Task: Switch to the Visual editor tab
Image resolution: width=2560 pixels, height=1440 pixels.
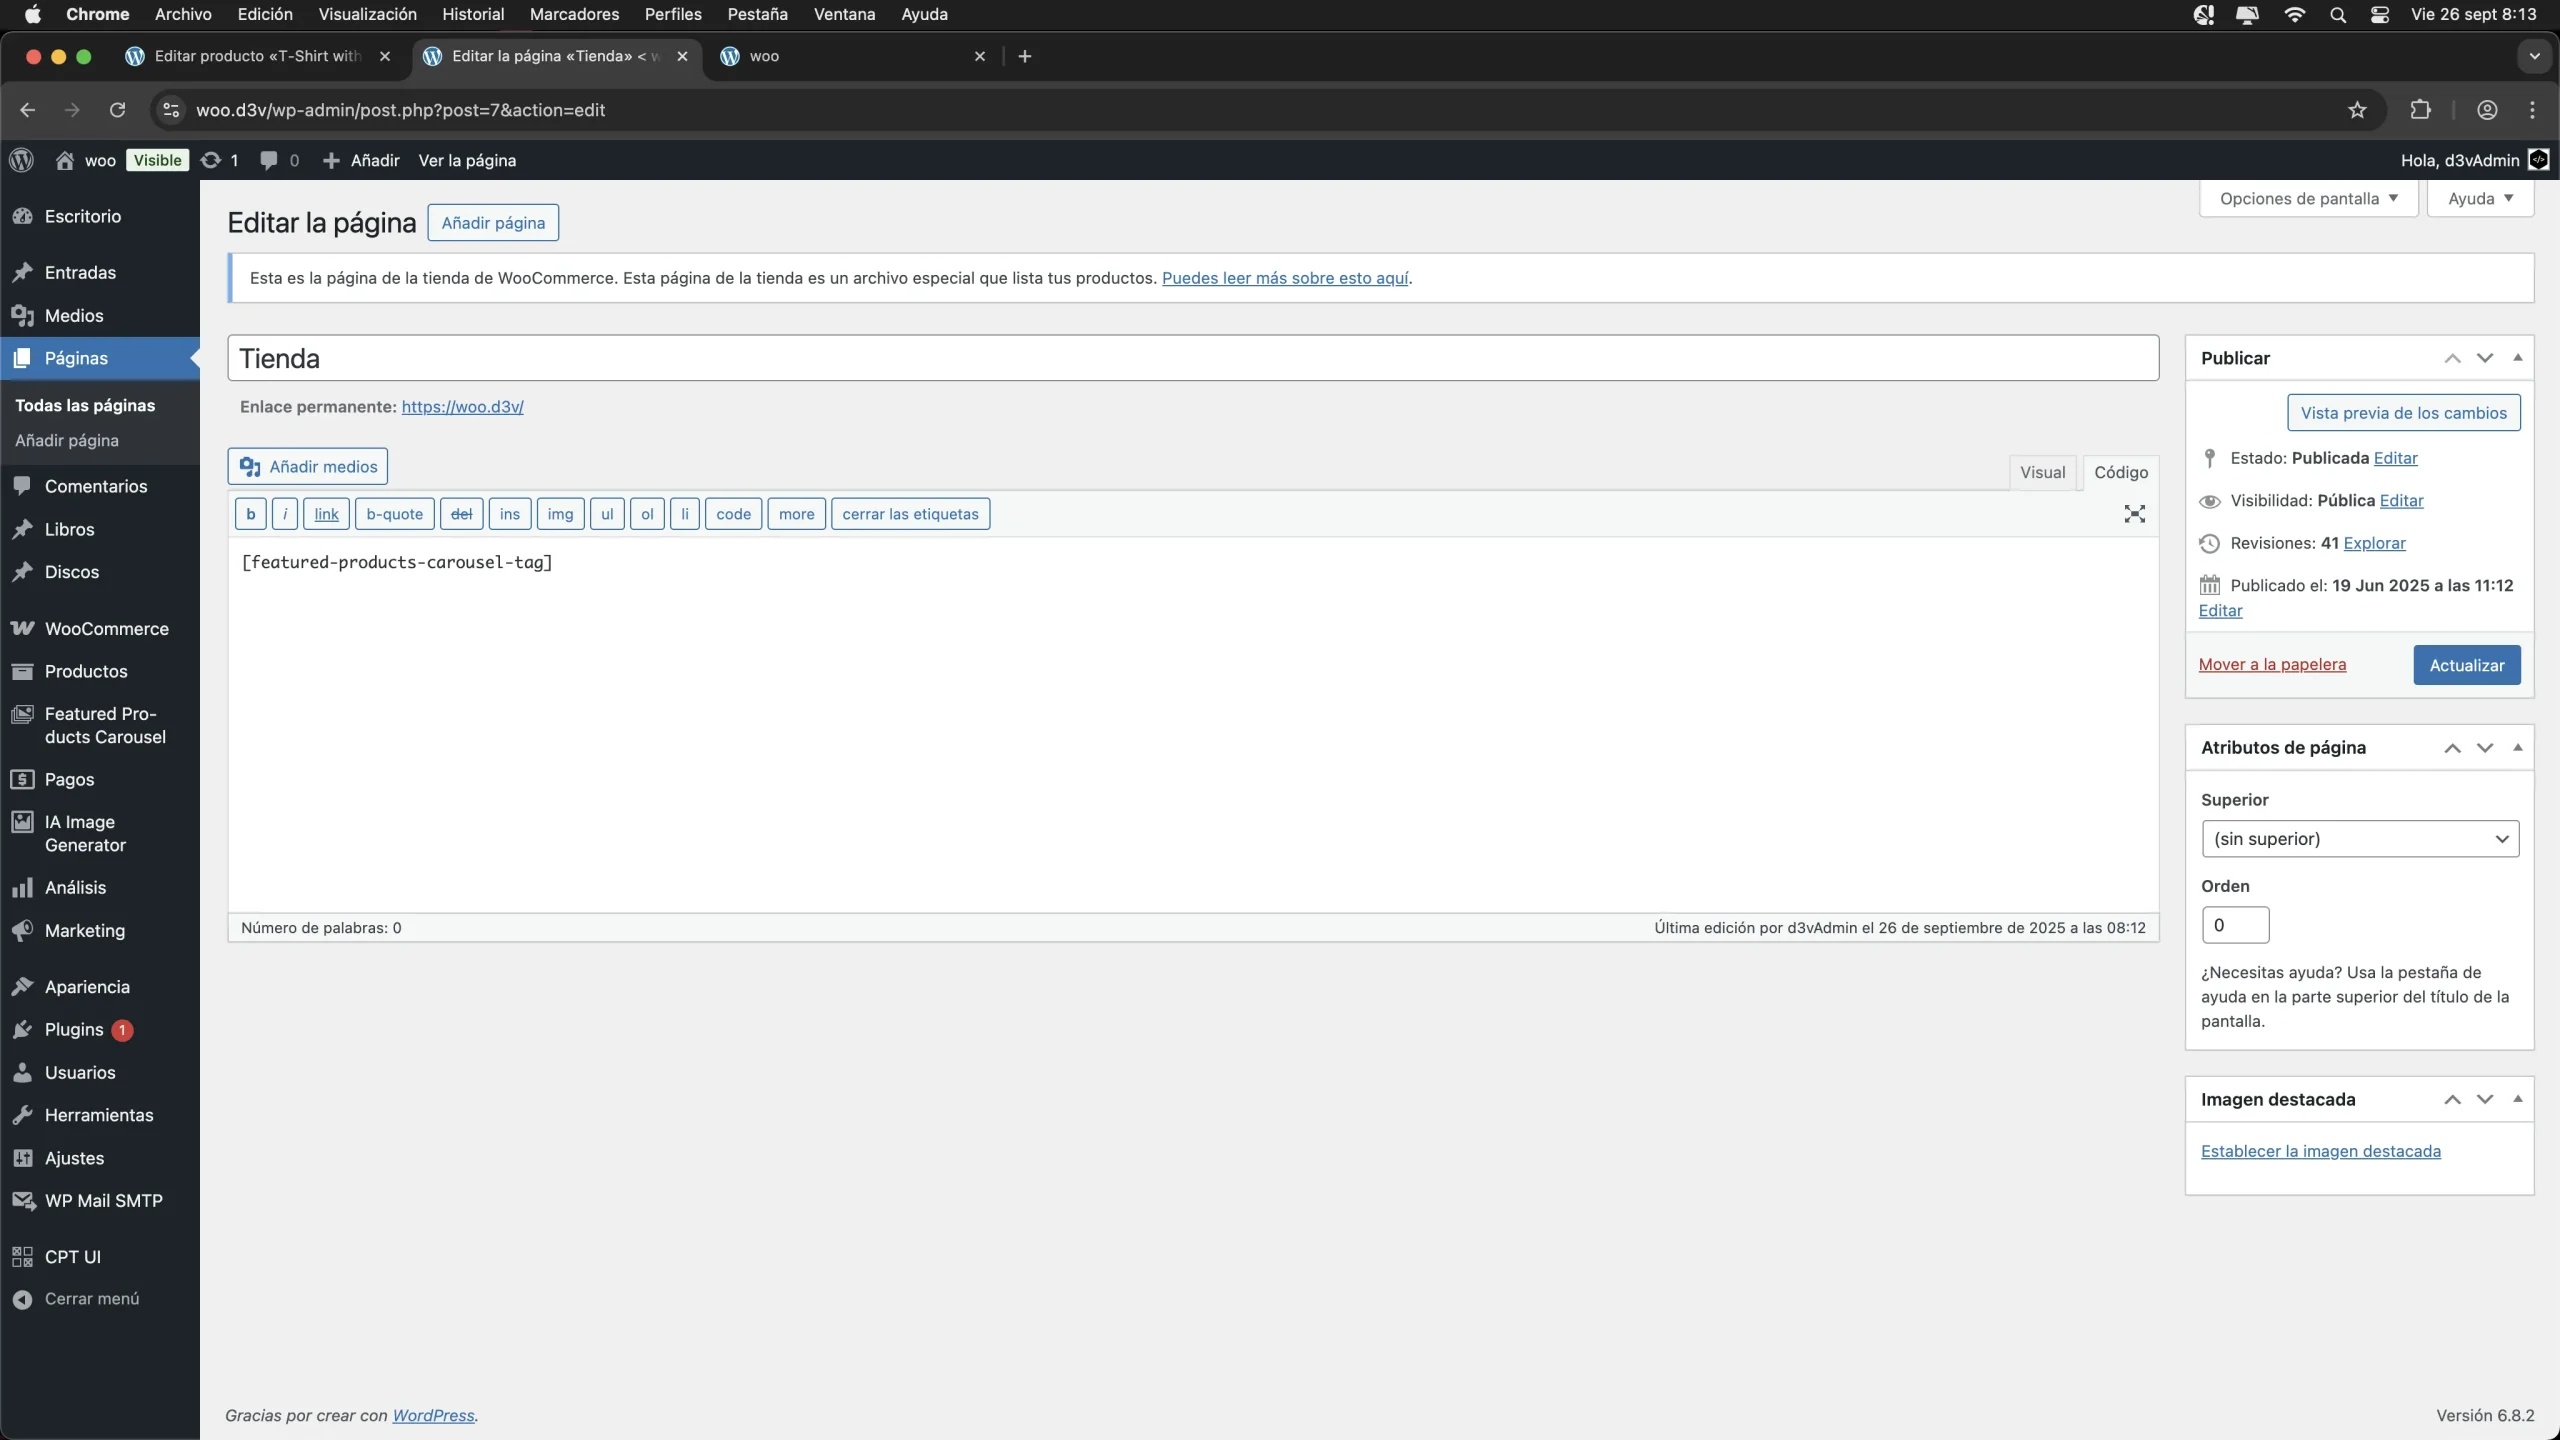Action: pos(2042,472)
